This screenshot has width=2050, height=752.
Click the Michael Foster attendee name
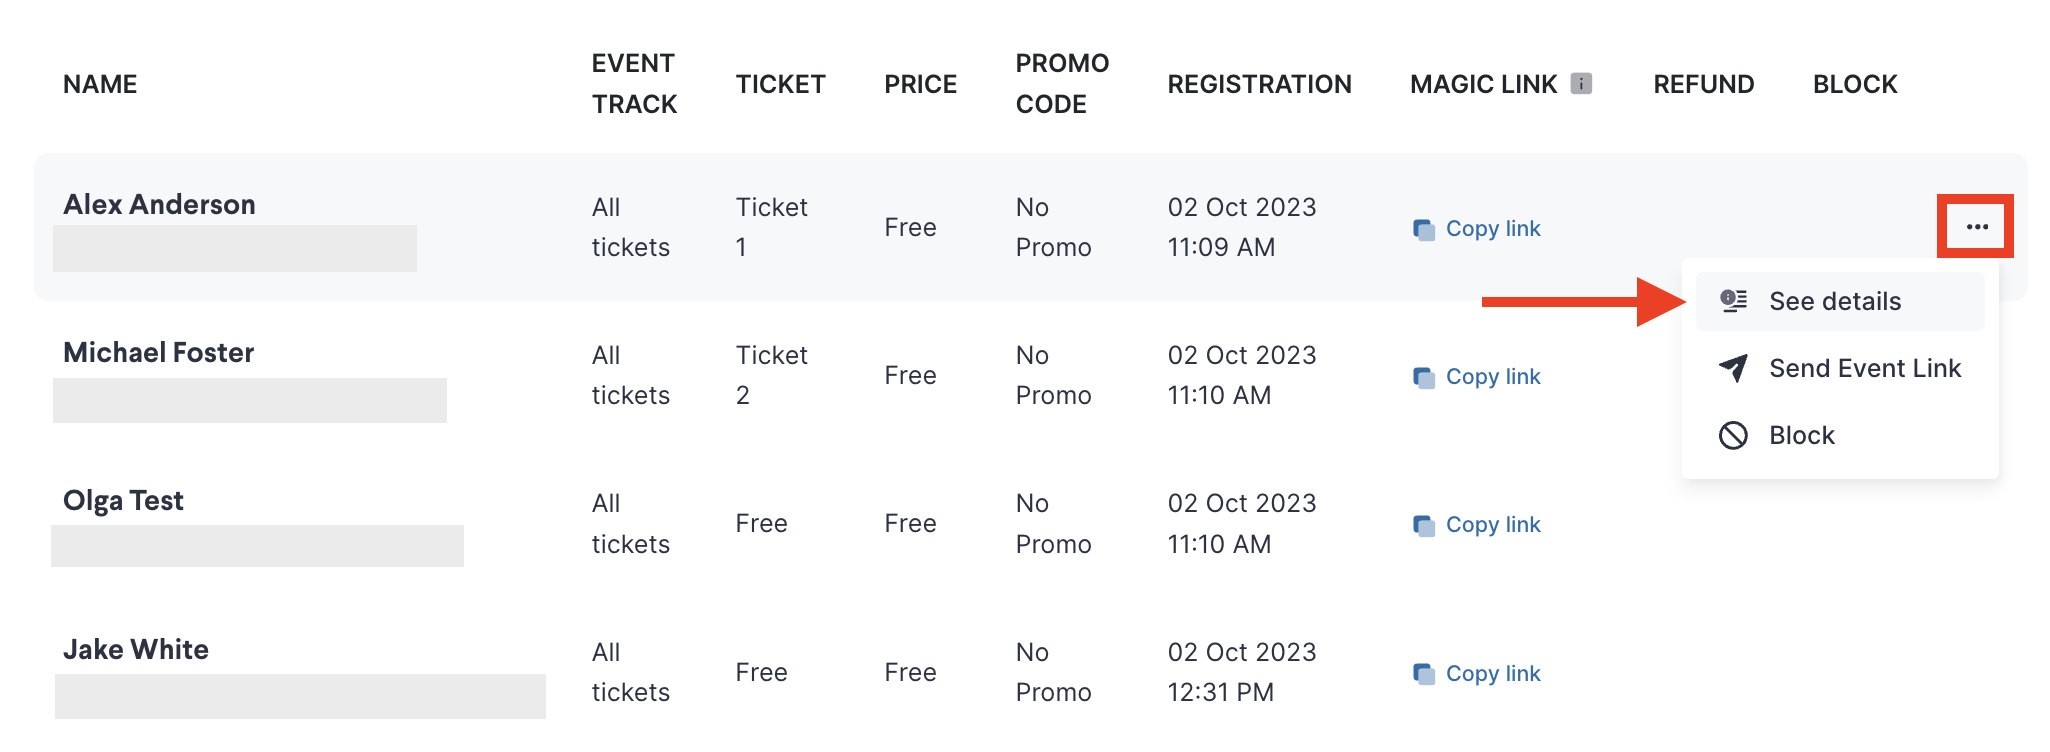click(158, 352)
